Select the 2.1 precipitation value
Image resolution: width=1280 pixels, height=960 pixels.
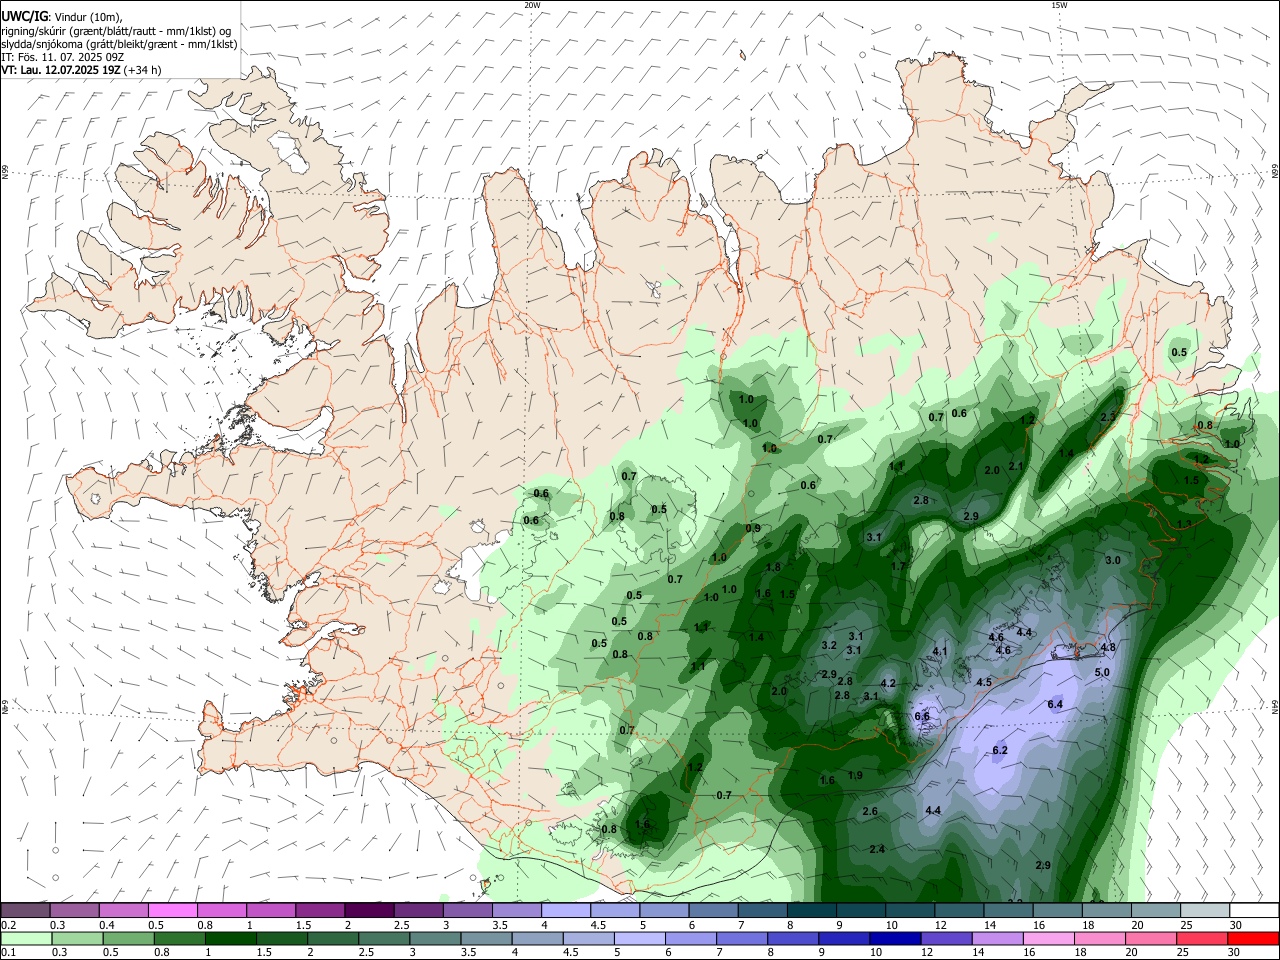[1016, 466]
